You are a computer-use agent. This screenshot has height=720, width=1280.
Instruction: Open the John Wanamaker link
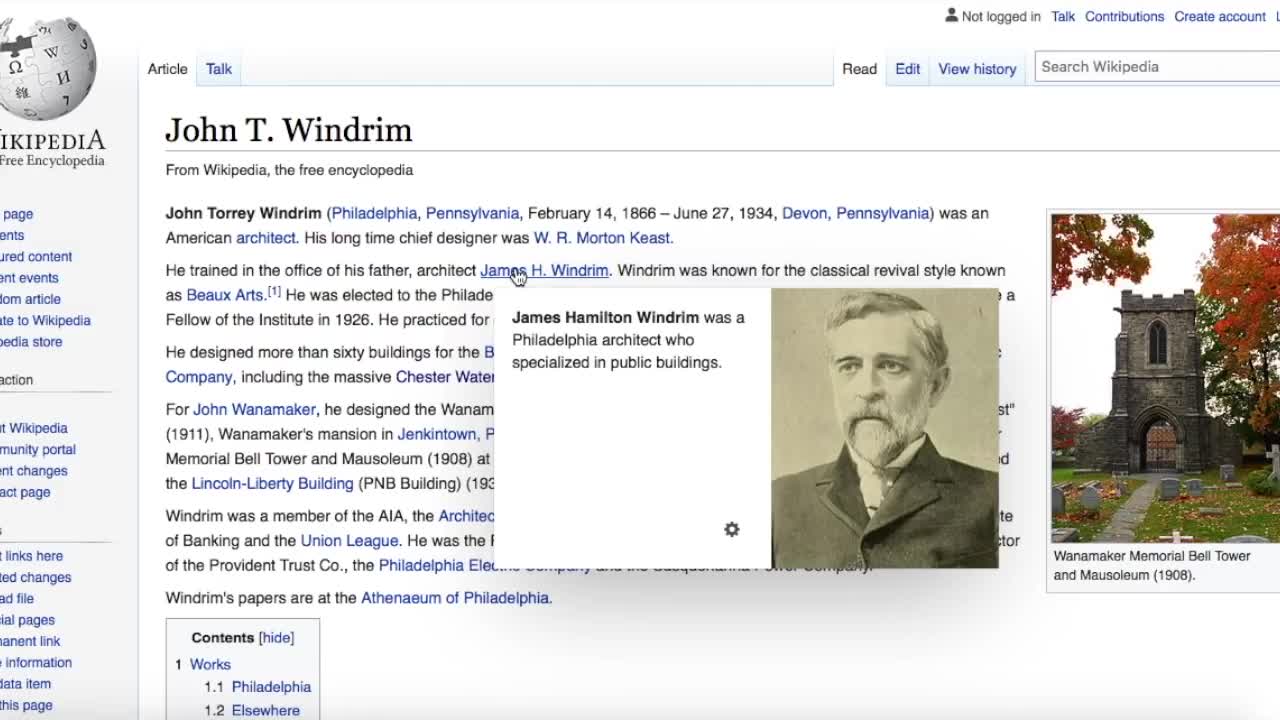[x=254, y=409]
